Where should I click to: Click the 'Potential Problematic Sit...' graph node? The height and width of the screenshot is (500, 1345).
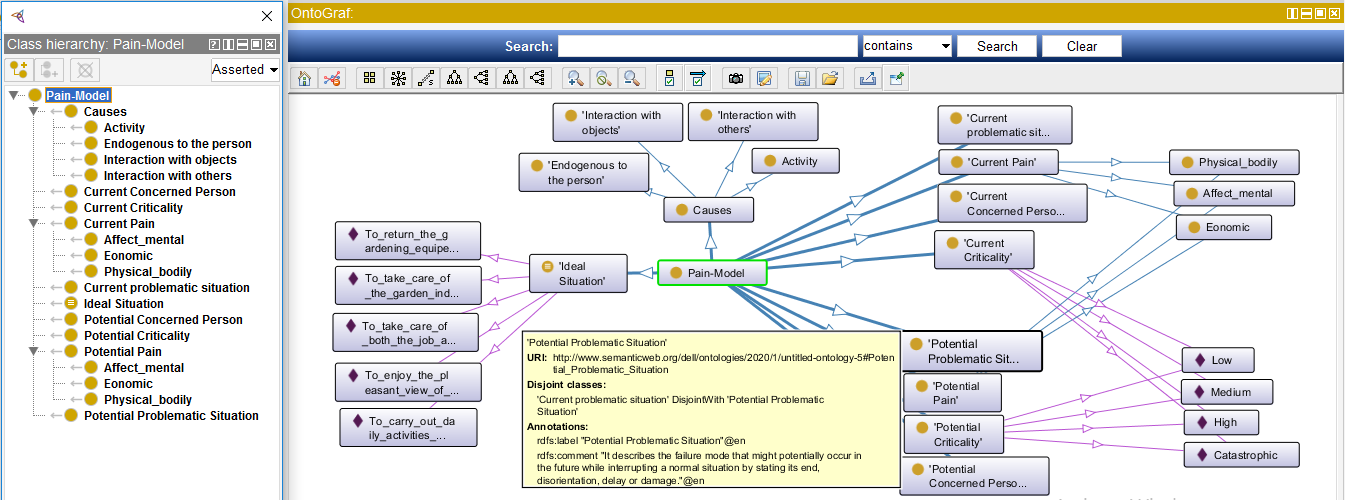pos(970,351)
